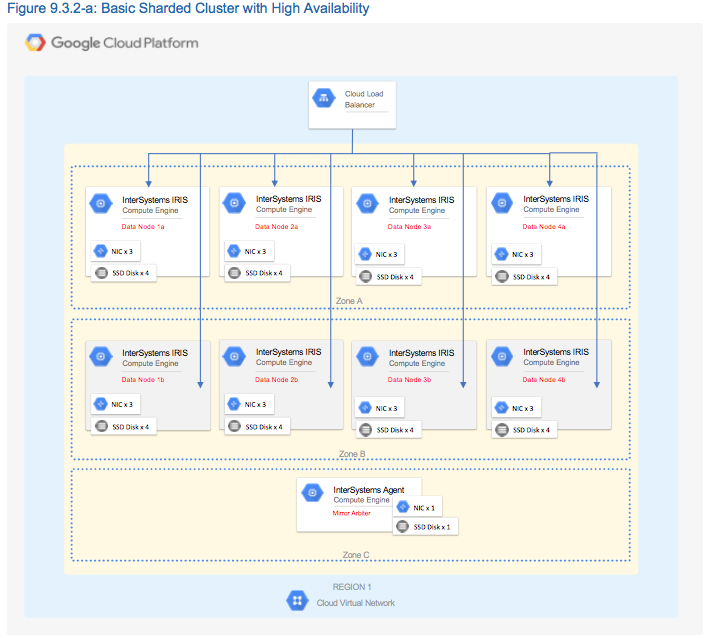The height and width of the screenshot is (638, 707).
Task: Click the SSD Disk x 1 icon of Mirror Arbiter
Action: click(402, 526)
